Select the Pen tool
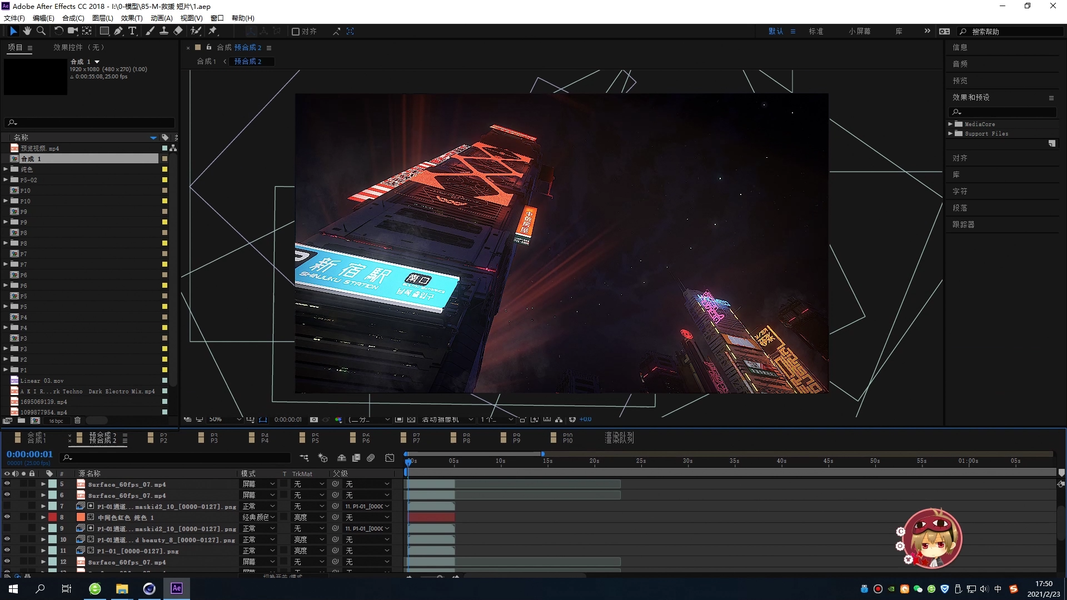The width and height of the screenshot is (1067, 600). pyautogui.click(x=118, y=31)
